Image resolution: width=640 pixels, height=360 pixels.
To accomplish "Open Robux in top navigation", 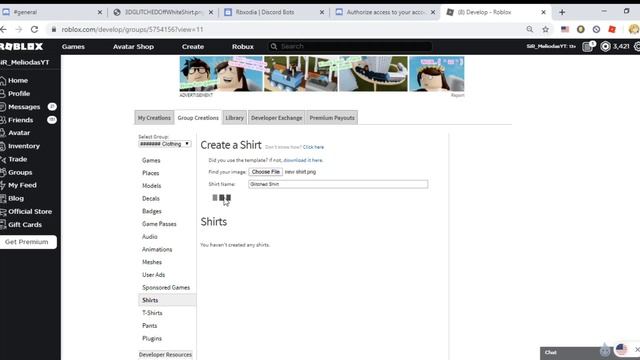I will (243, 47).
